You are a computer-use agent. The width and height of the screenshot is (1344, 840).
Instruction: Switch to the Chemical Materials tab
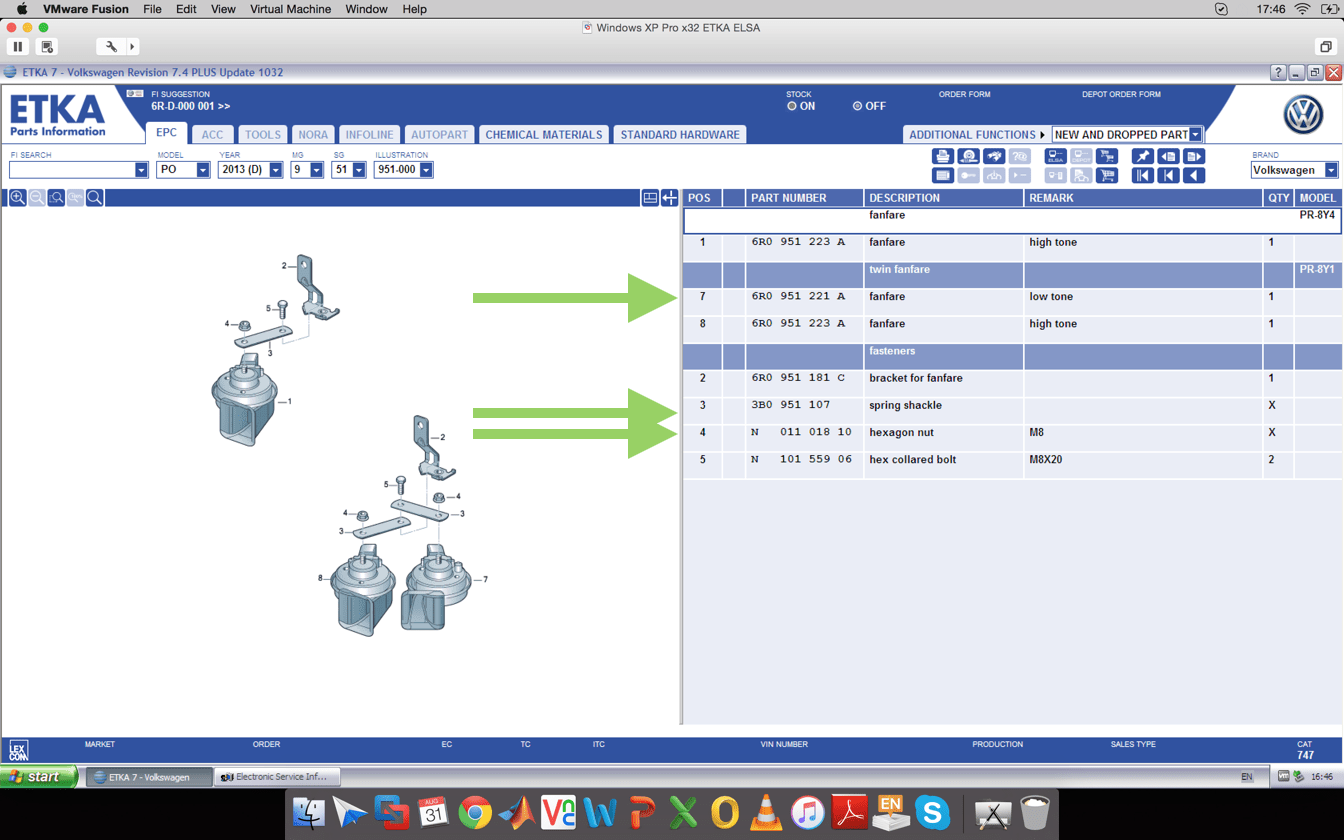[543, 134]
